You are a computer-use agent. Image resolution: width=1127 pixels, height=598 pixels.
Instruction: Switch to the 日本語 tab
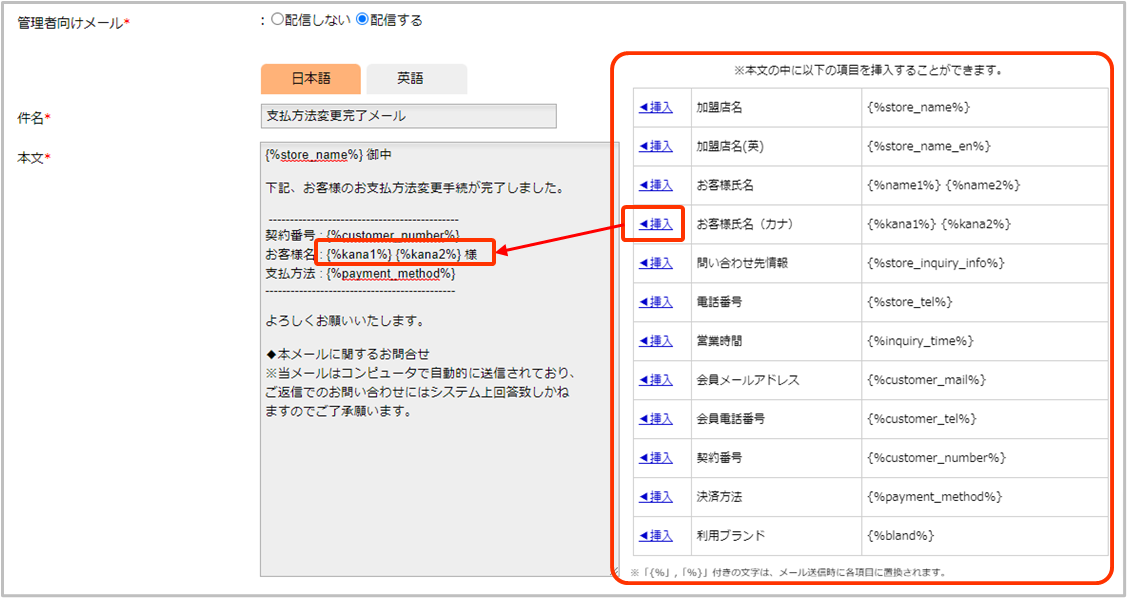310,79
